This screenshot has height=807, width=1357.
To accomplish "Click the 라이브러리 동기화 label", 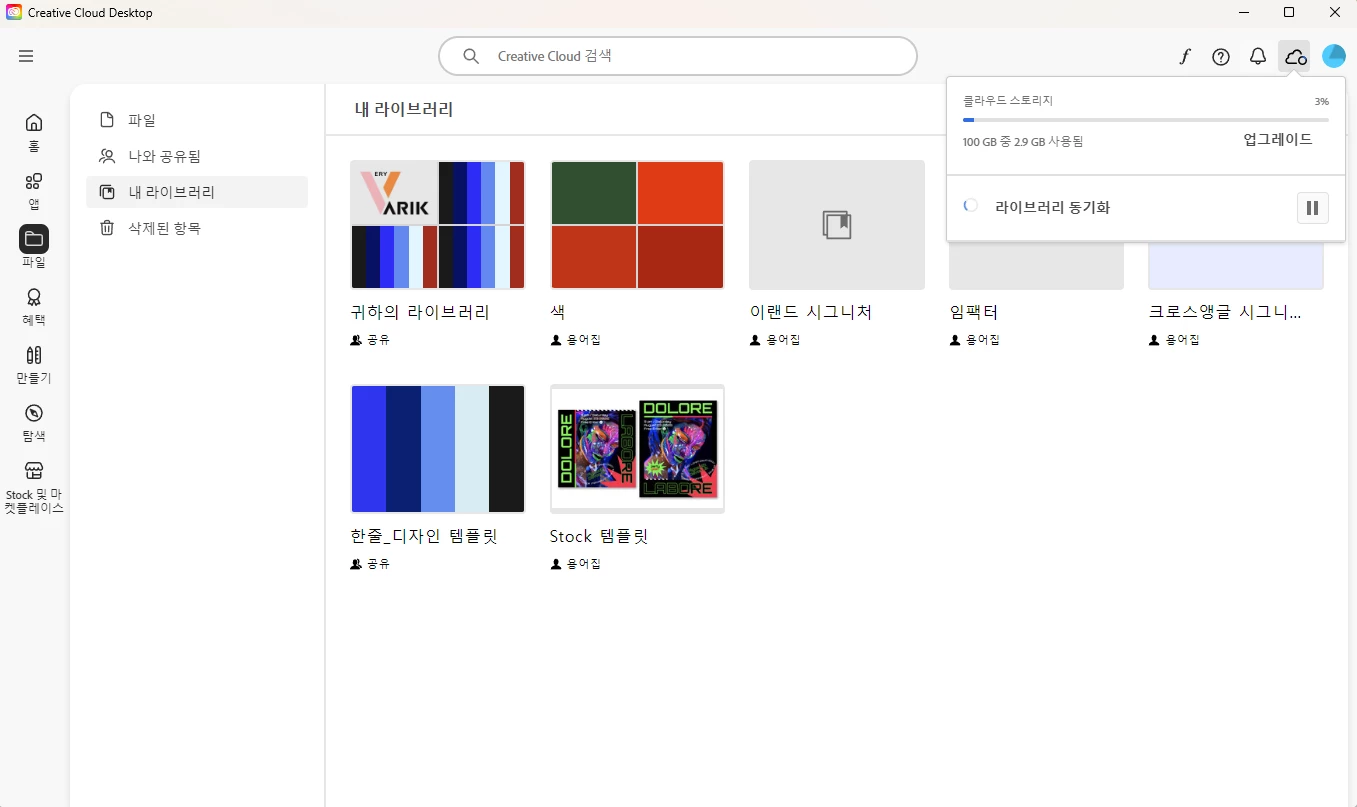I will (x=1052, y=208).
